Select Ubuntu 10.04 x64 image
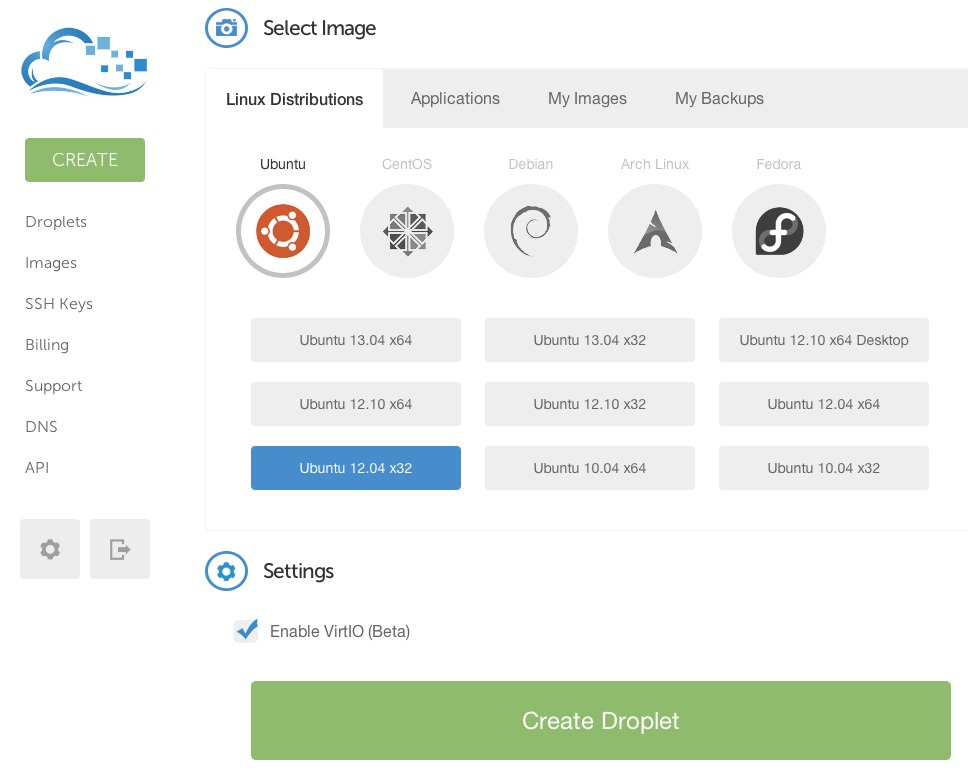968x770 pixels. [590, 468]
